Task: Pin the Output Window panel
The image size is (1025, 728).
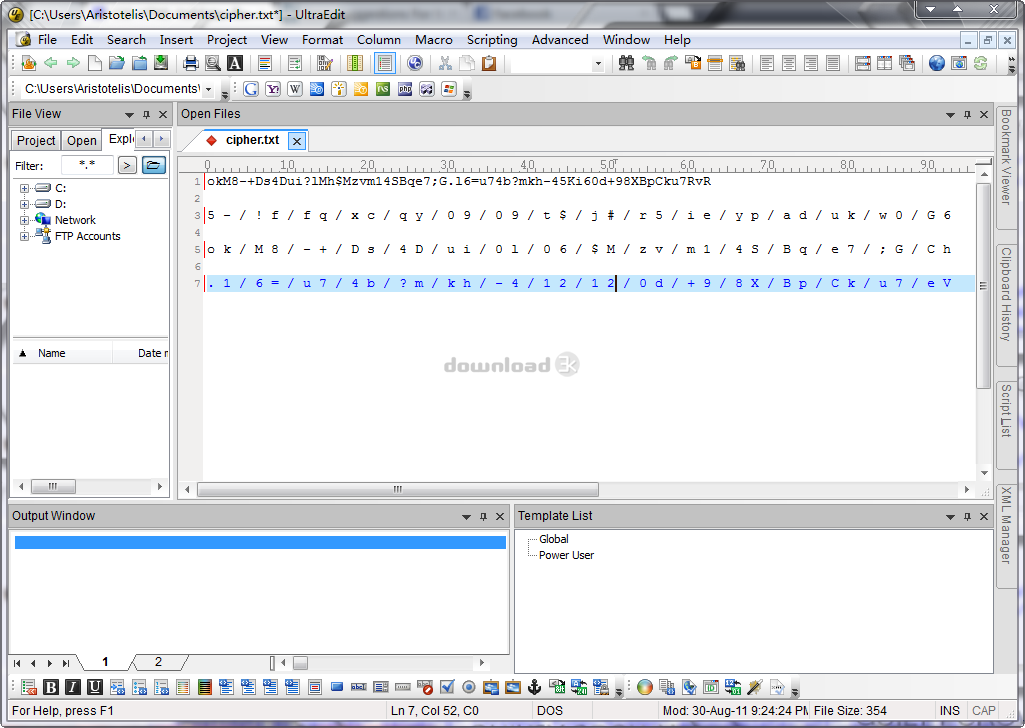Action: [x=484, y=516]
